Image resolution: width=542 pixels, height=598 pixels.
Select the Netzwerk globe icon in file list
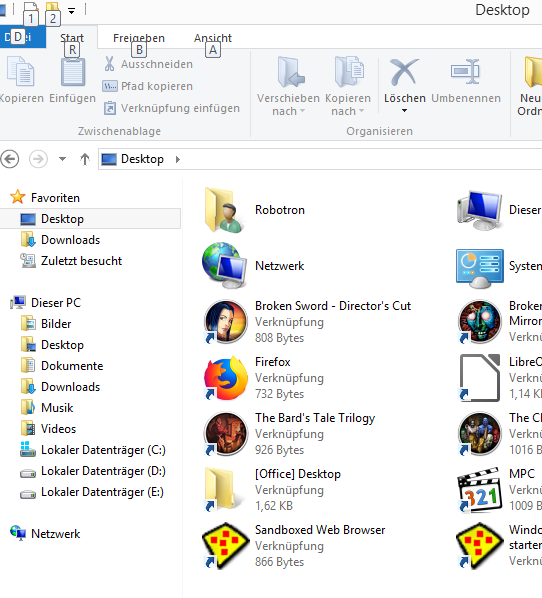(x=224, y=265)
